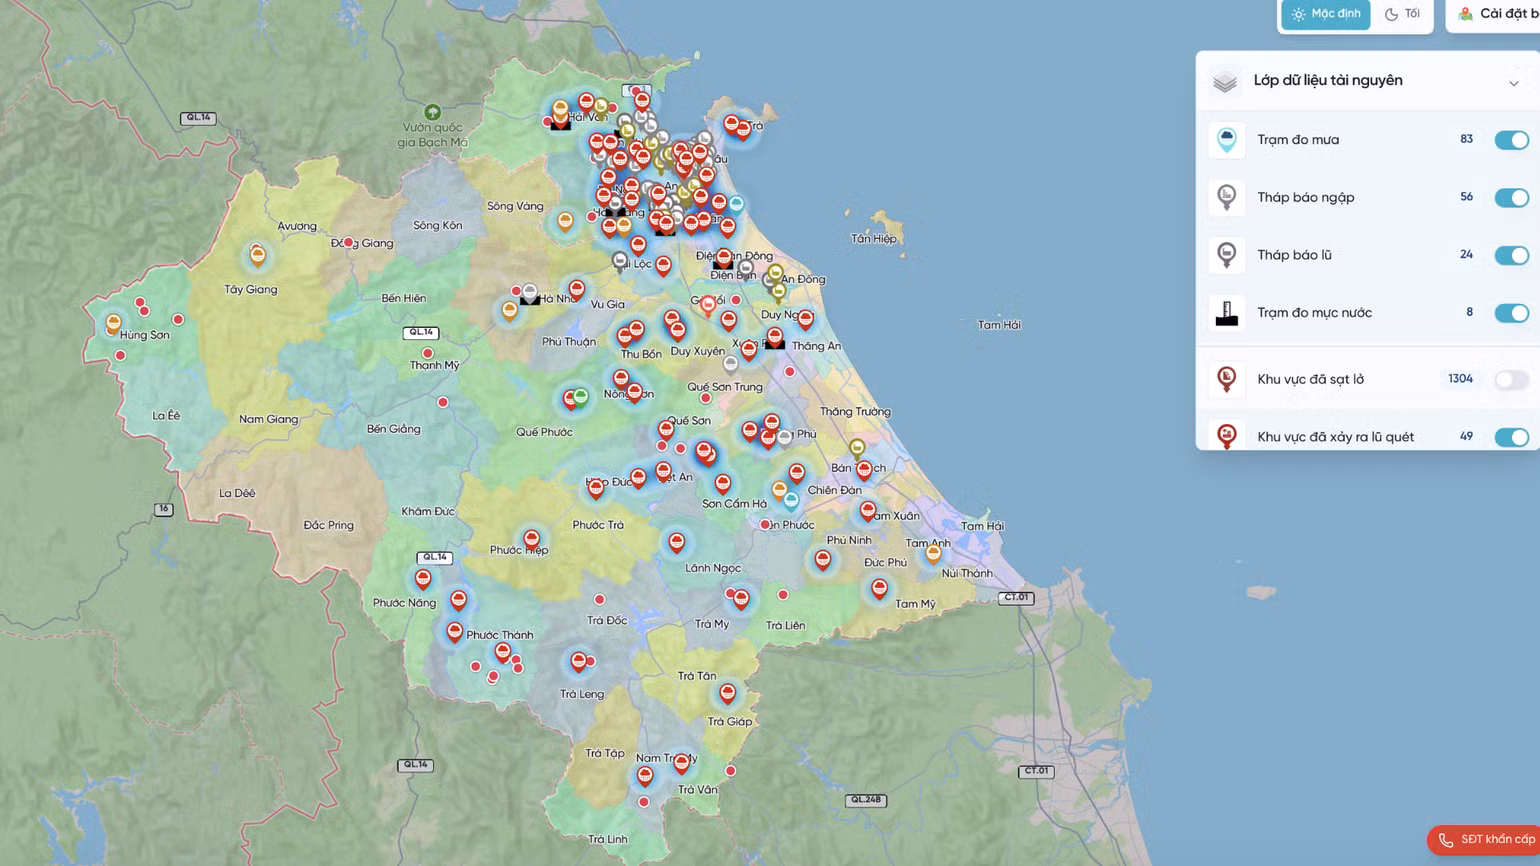The height and width of the screenshot is (866, 1540).
Task: Toggle Khu vực đã xảy ra lũ quét switch
Action: (1511, 437)
